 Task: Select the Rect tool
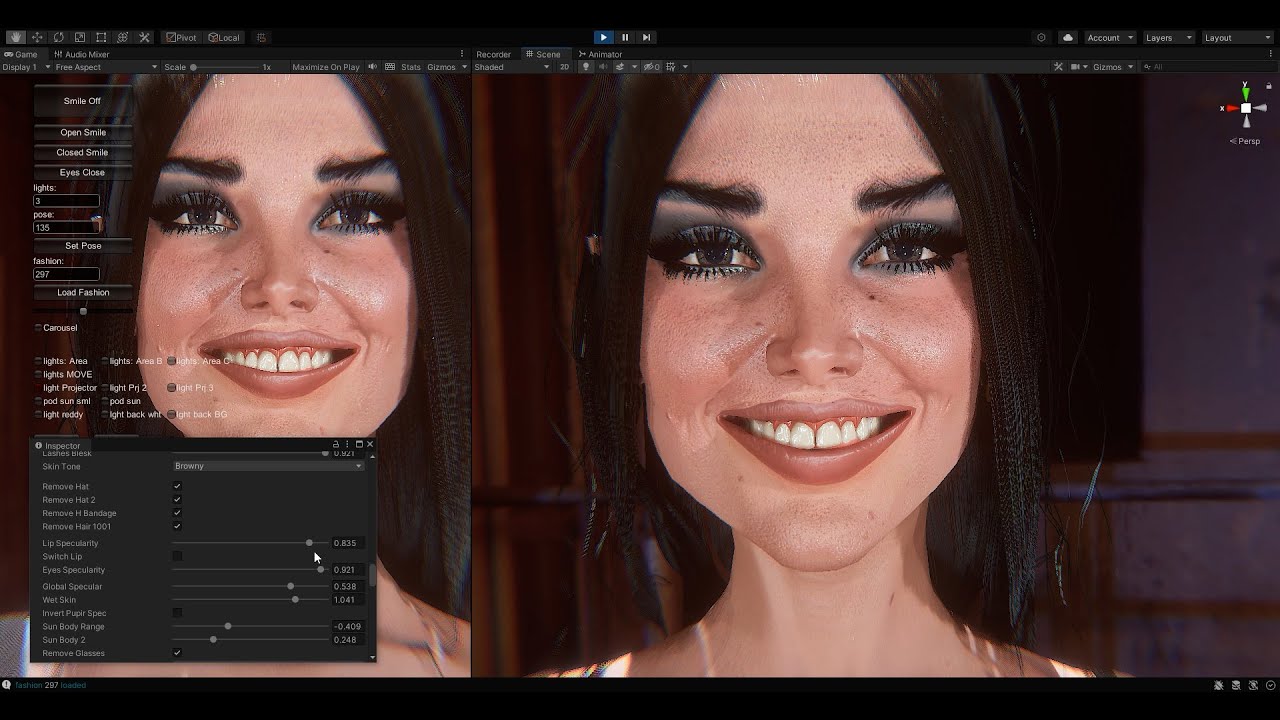tap(101, 37)
